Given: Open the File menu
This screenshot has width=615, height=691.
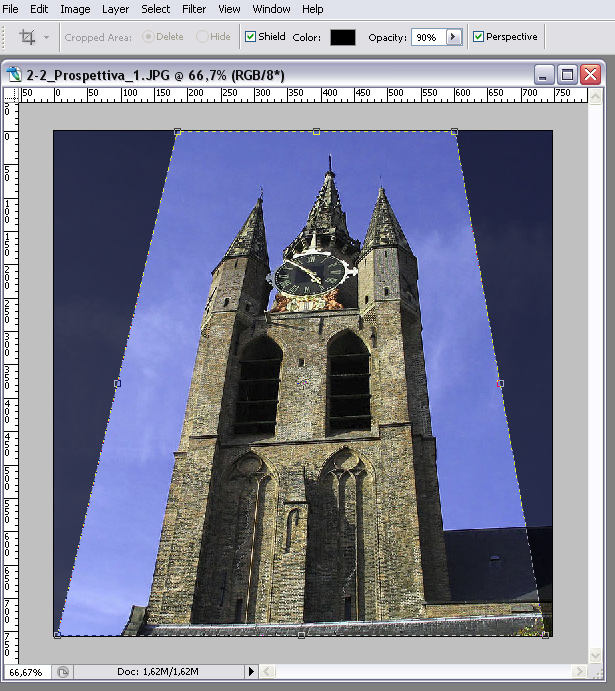Looking at the screenshot, I should click(x=10, y=9).
